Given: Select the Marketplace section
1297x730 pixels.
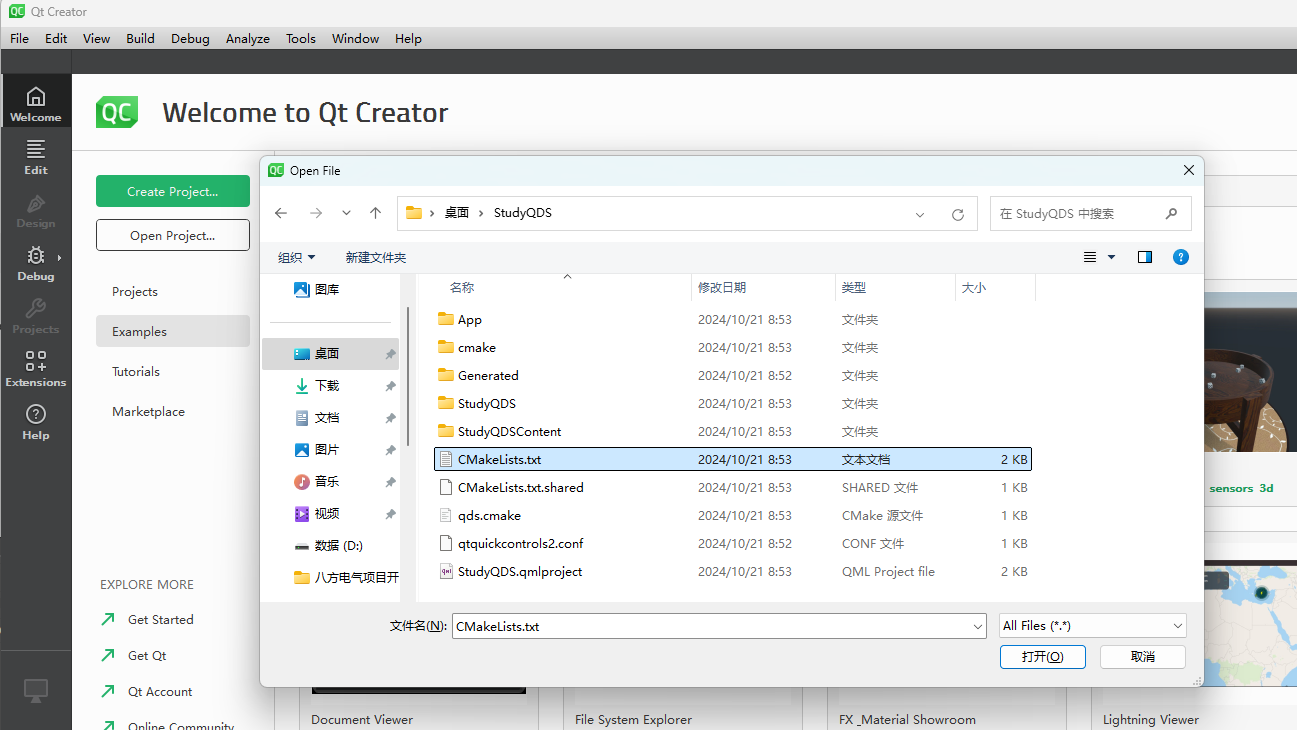Looking at the screenshot, I should (x=173, y=411).
